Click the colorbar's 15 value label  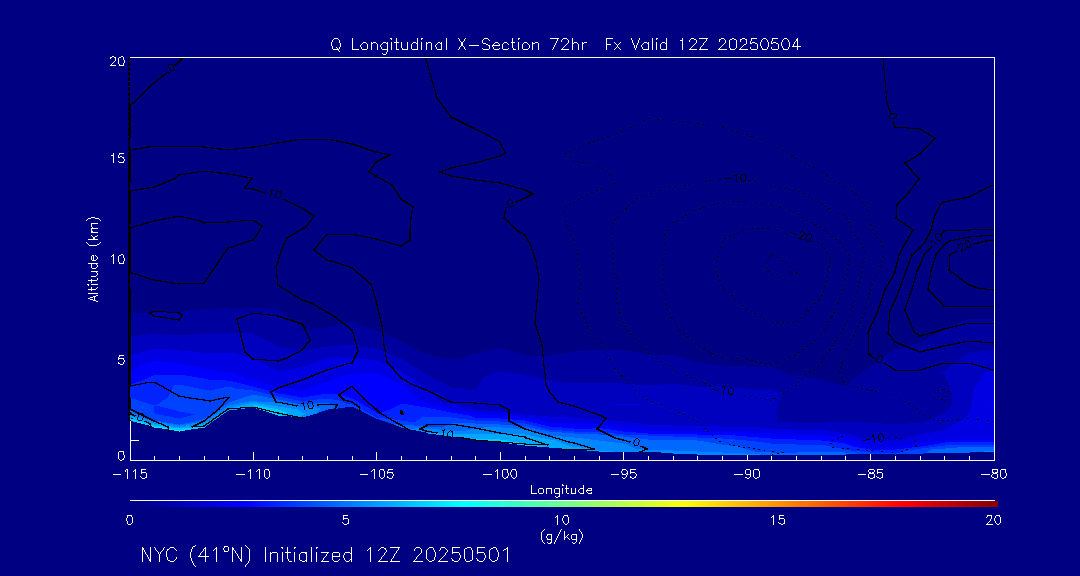pyautogui.click(x=778, y=521)
